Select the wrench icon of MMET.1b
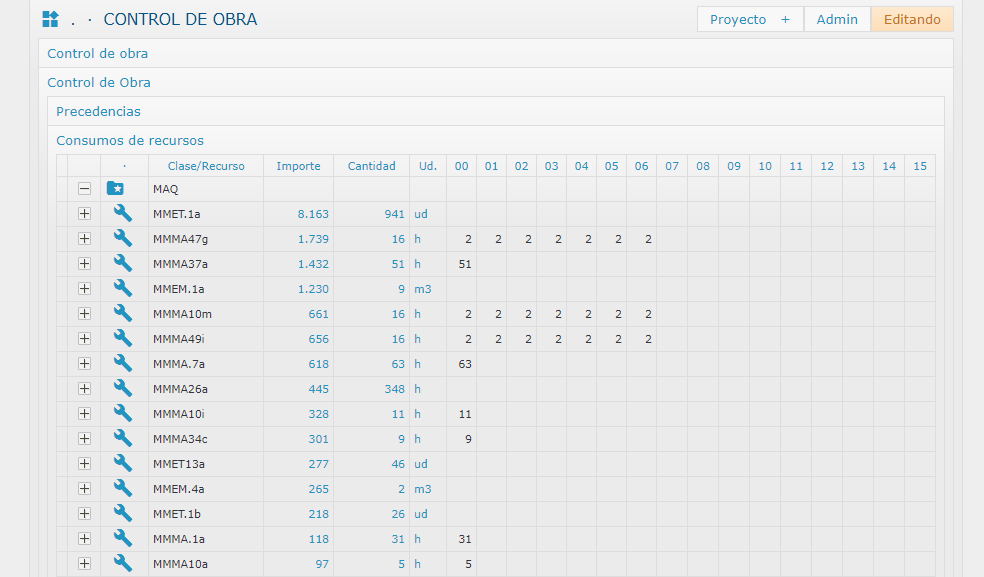Screen dimensions: 984x577 (123, 513)
